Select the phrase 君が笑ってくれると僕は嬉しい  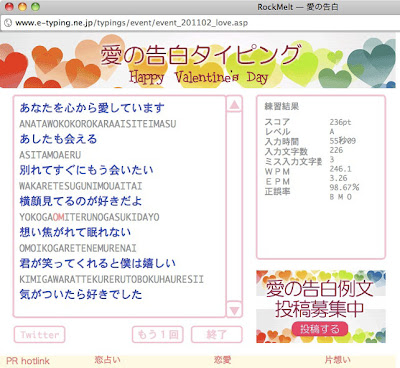click(x=97, y=263)
